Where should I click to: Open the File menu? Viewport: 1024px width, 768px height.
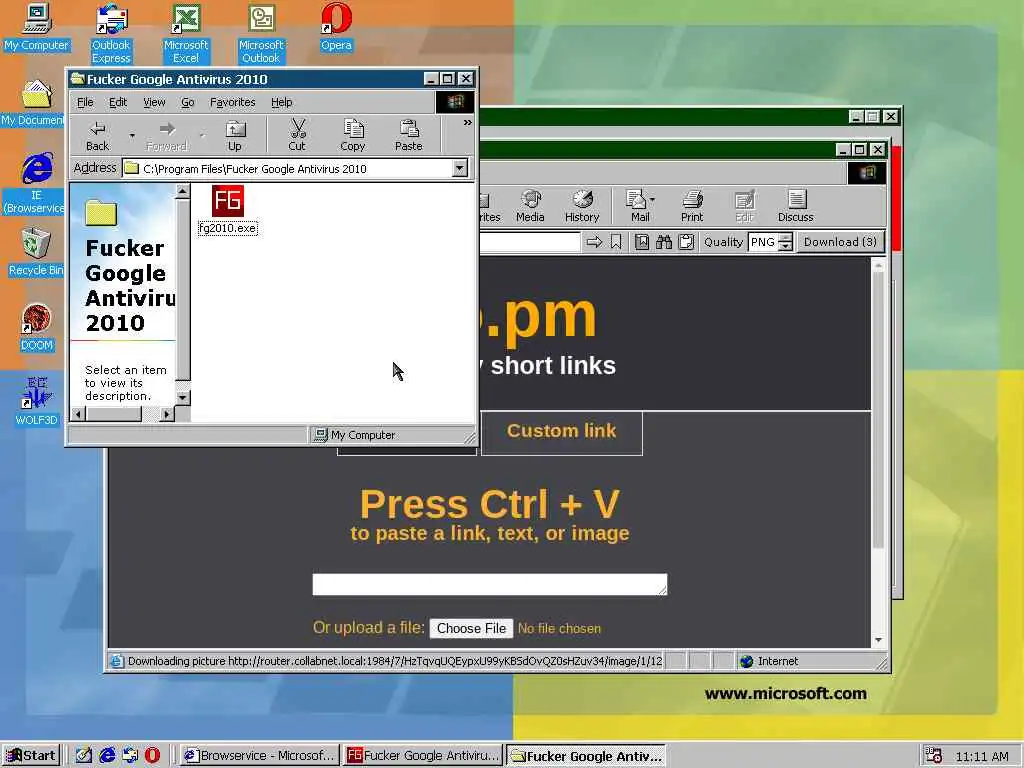pyautogui.click(x=85, y=103)
